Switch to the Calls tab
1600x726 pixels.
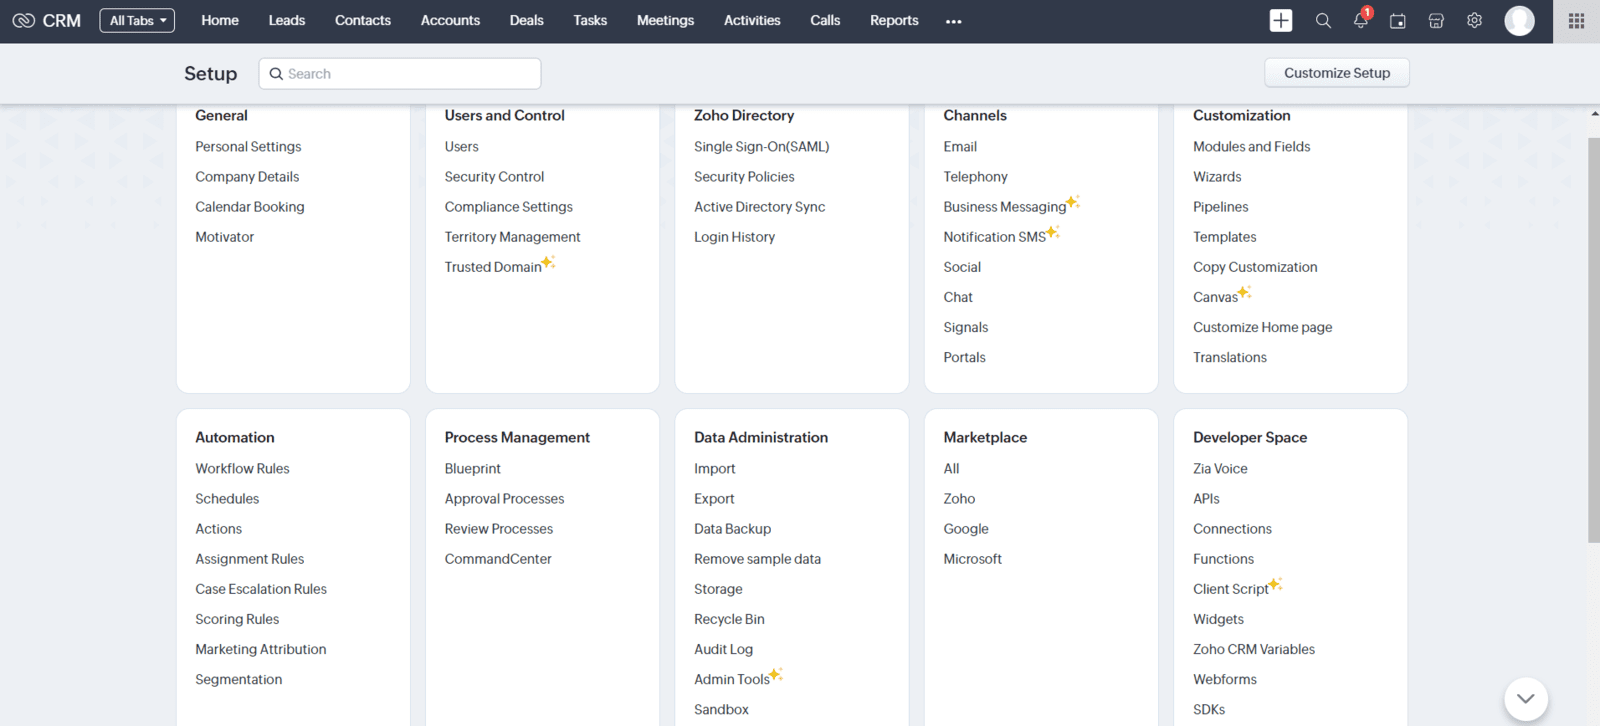coord(825,20)
